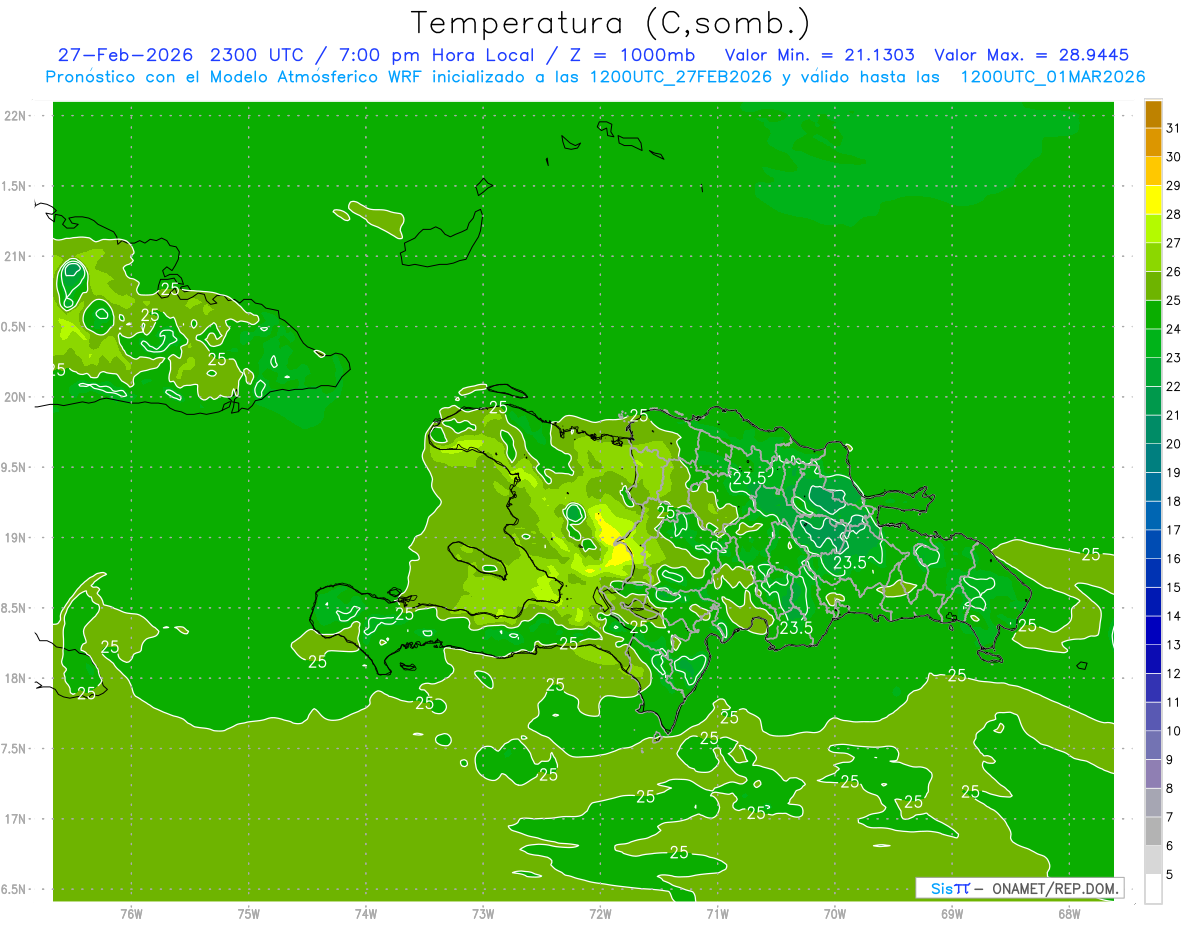Click the "24" value on the color scale
This screenshot has height=927, width=1200.
pyautogui.click(x=1174, y=329)
